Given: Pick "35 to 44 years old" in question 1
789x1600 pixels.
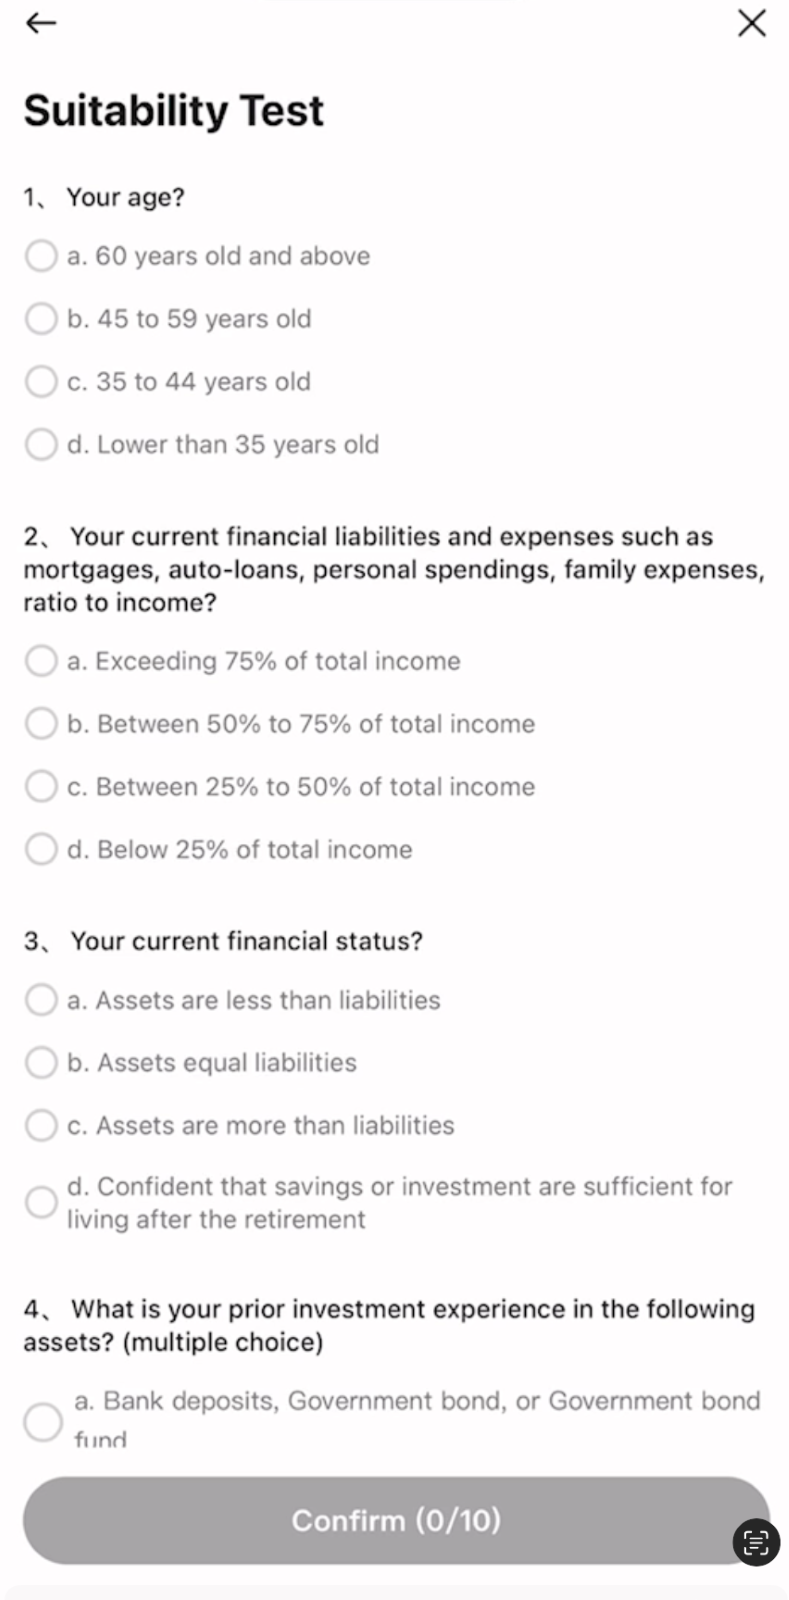Looking at the screenshot, I should click(41, 381).
